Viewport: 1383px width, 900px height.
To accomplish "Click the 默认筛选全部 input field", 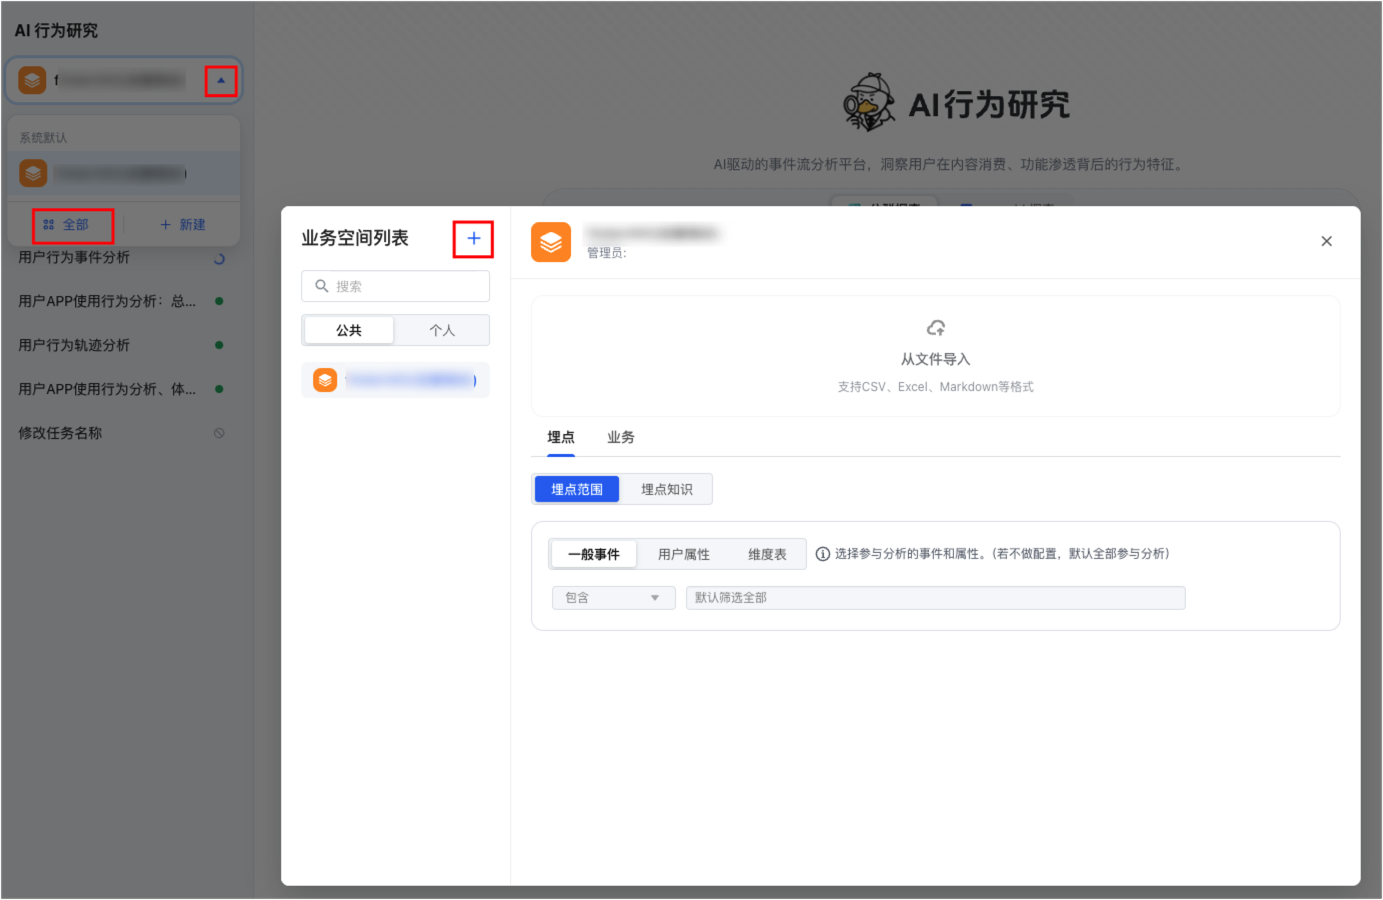I will click(936, 598).
